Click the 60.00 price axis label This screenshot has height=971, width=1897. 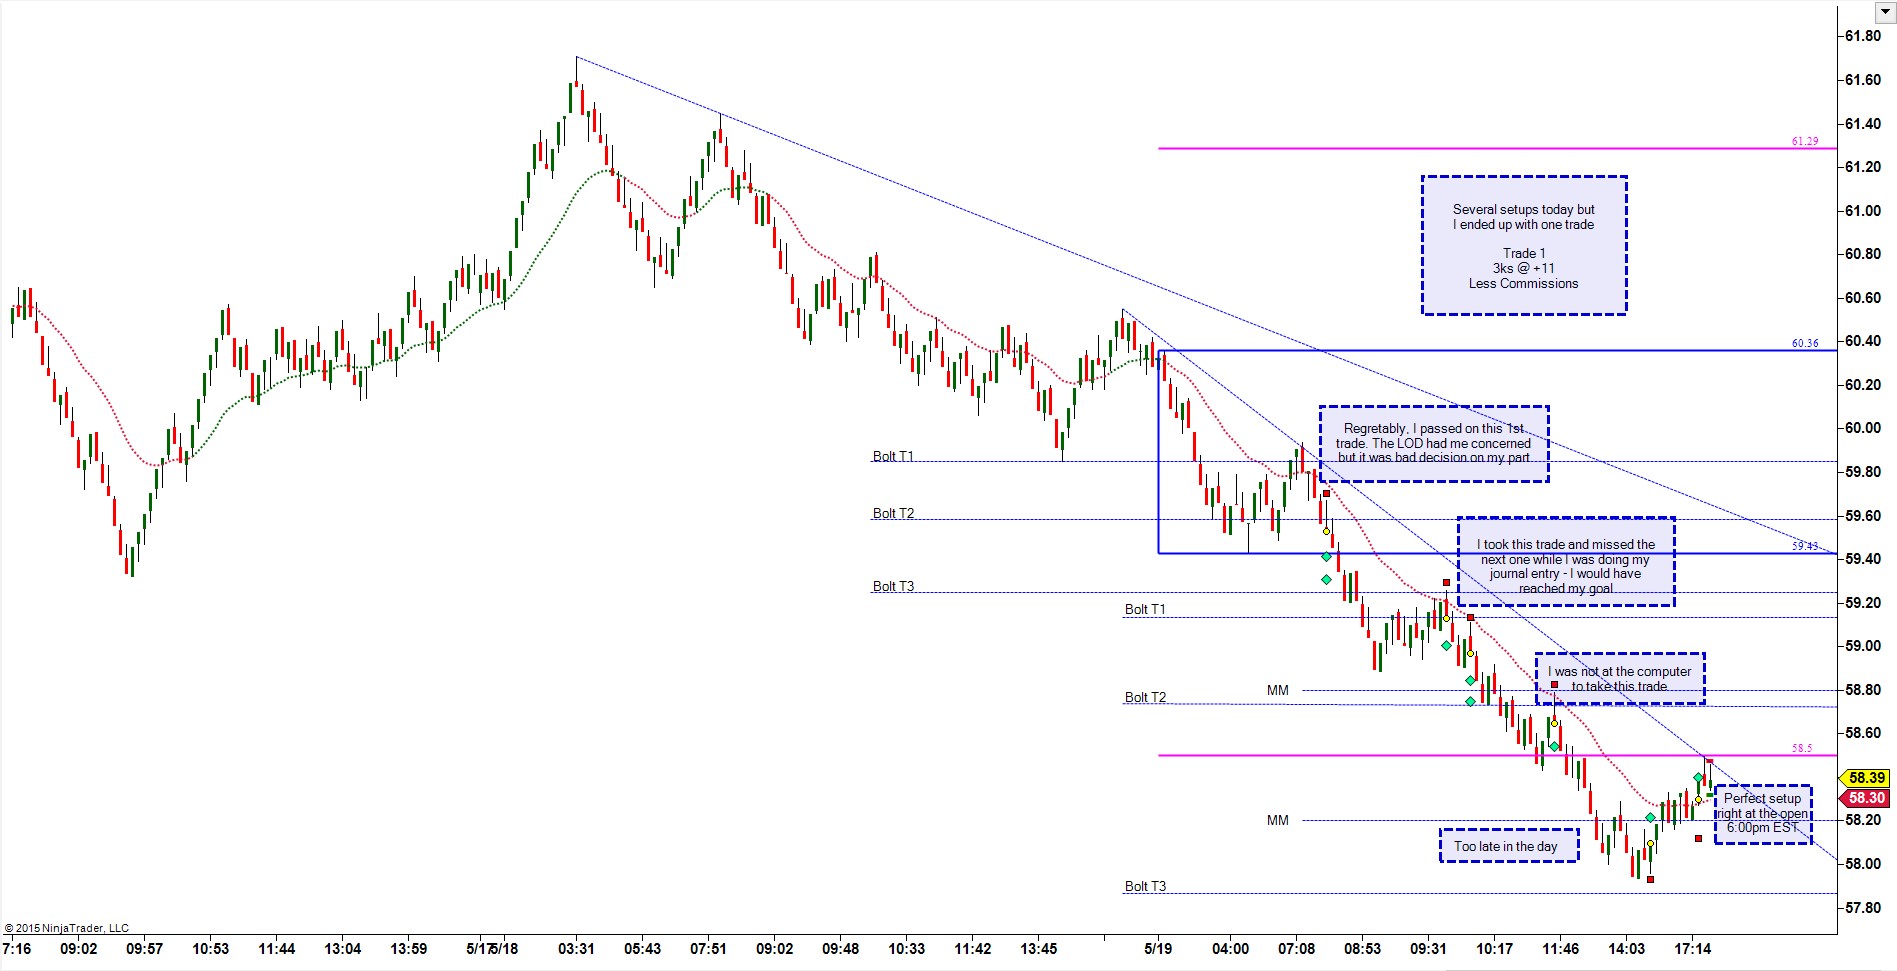point(1863,428)
